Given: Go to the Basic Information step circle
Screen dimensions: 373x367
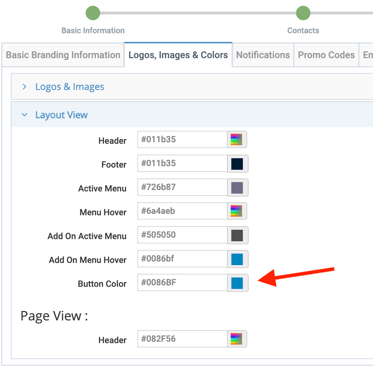Looking at the screenshot, I should coord(93,13).
